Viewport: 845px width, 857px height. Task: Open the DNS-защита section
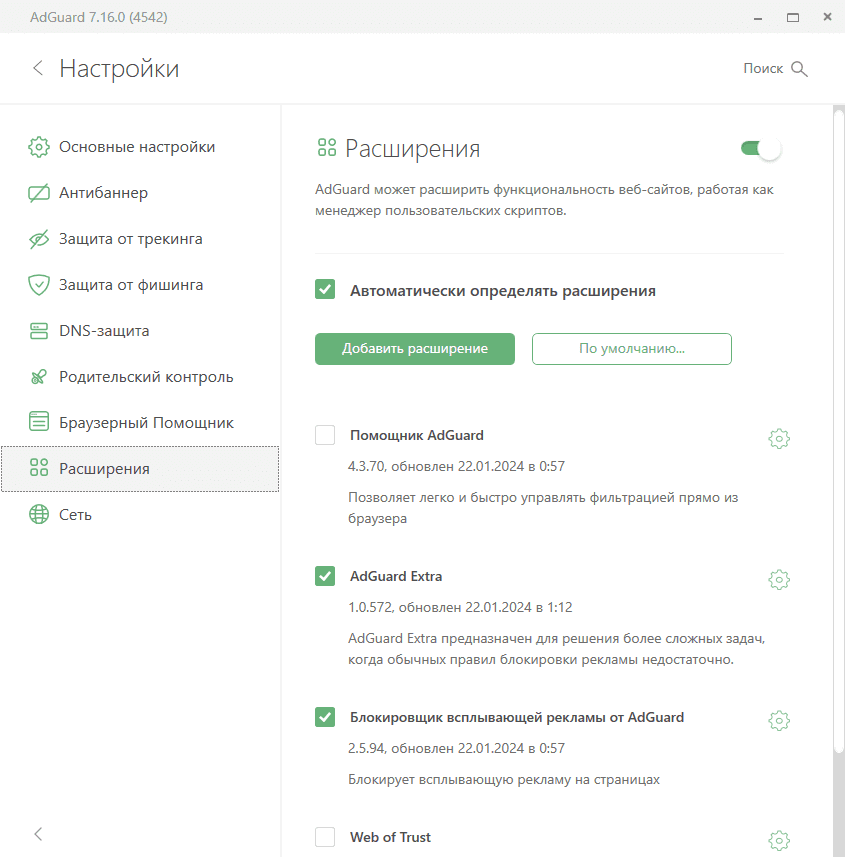[x=140, y=331]
